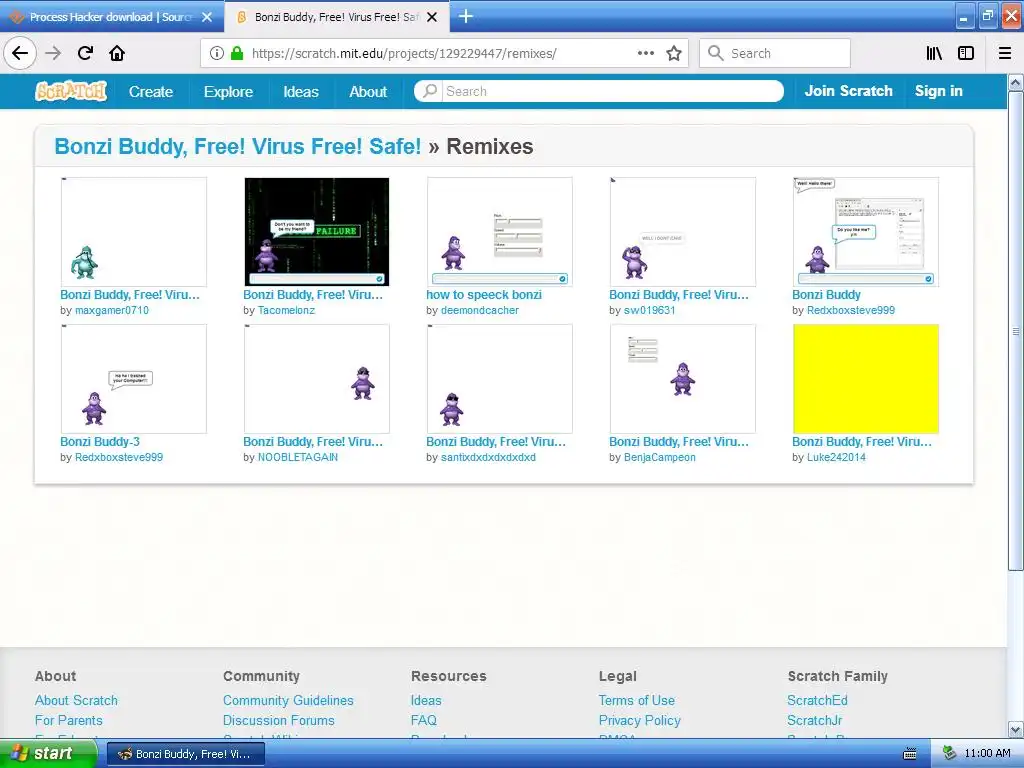This screenshot has width=1024, height=768.
Task: Open the browser home page icon
Action: pos(117,54)
